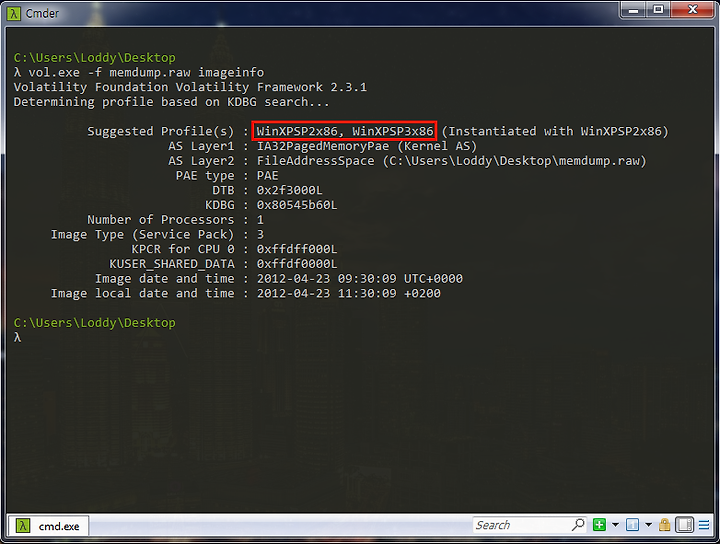The image size is (720, 544).
Task: Click the KDBG value 0x80545b60L
Action: [297, 205]
